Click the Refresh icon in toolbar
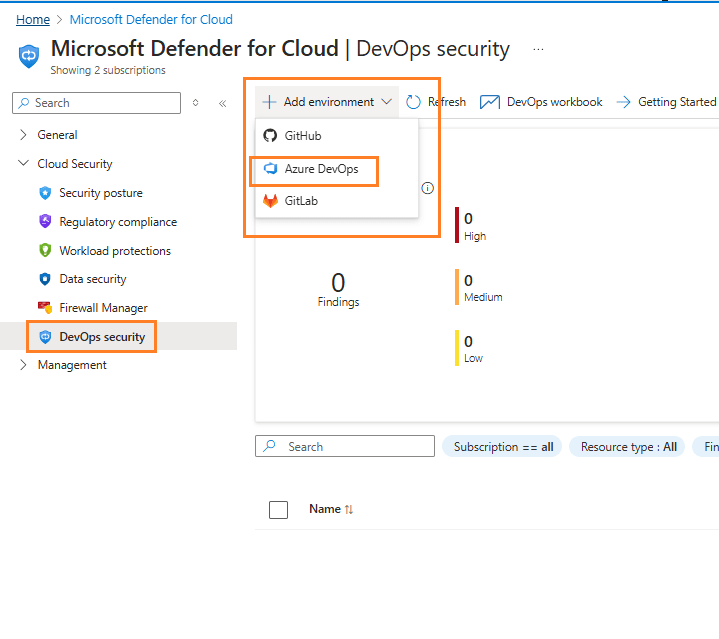719x639 pixels. 414,102
